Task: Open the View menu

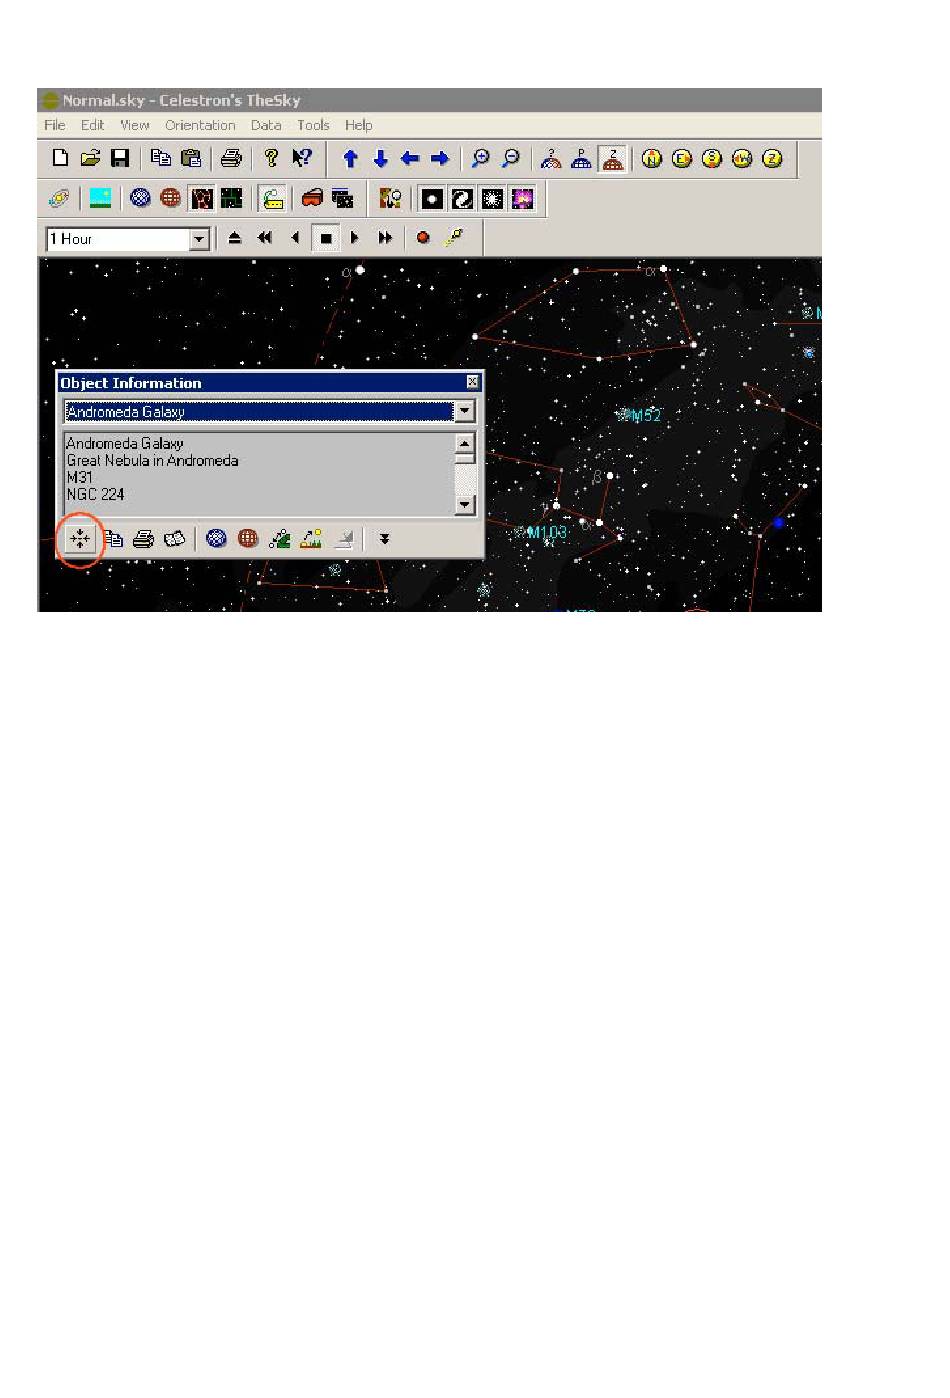Action: (x=135, y=125)
